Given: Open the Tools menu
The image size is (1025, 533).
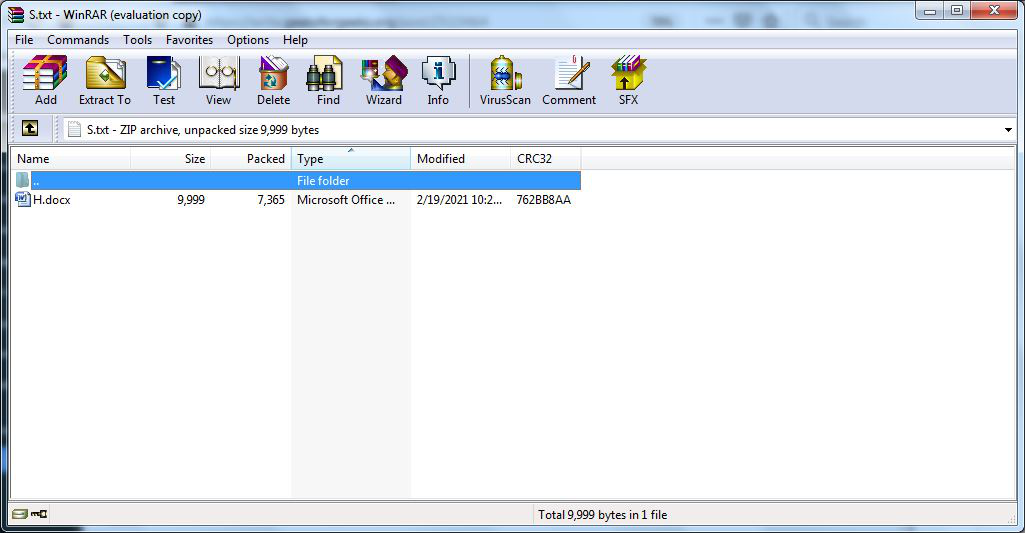Looking at the screenshot, I should pos(137,40).
